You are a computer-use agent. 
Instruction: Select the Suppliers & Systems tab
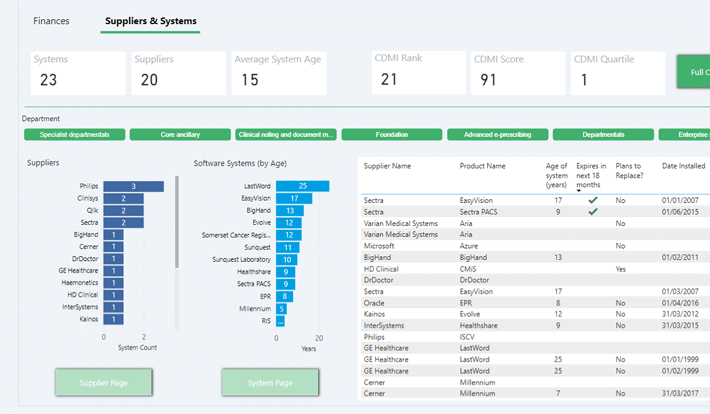tap(150, 21)
